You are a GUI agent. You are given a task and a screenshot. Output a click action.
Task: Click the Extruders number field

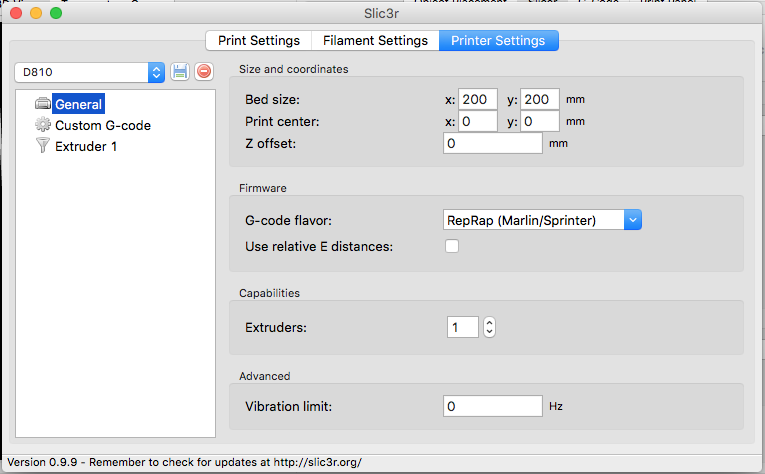pyautogui.click(x=463, y=327)
